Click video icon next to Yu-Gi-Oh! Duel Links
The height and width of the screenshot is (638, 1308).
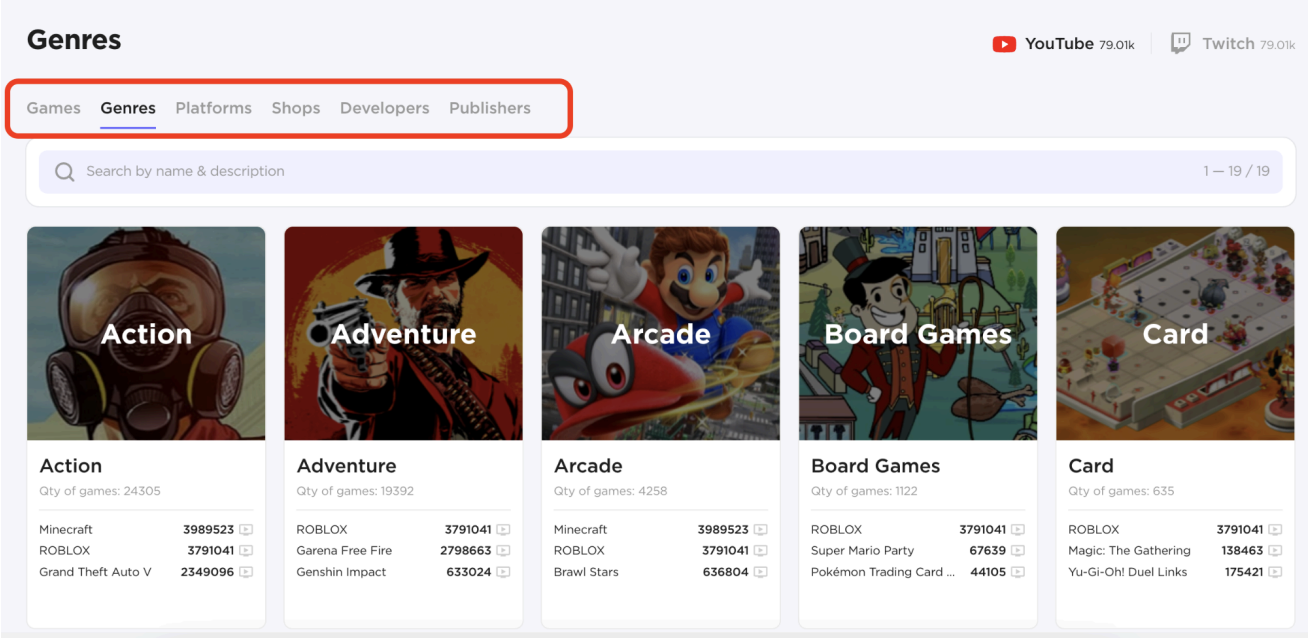coord(1276,572)
